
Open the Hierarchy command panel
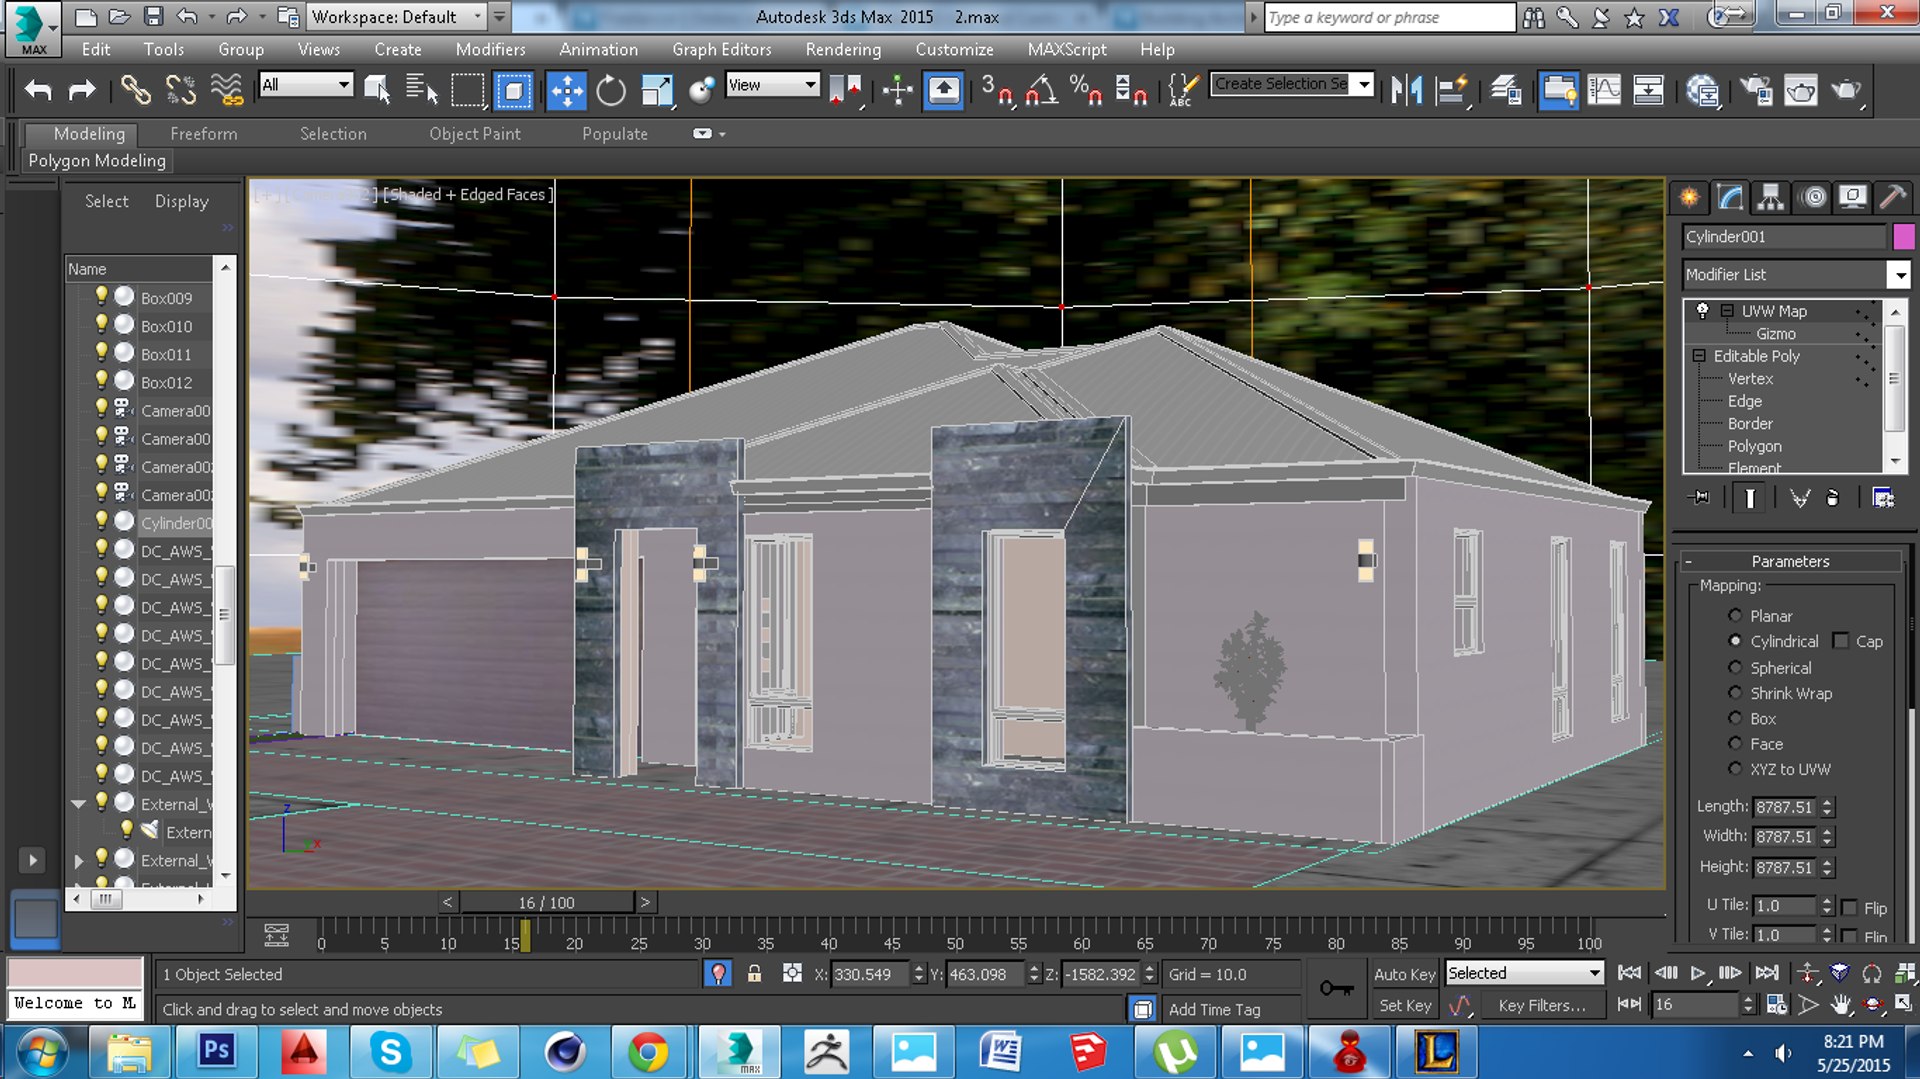[x=1771, y=197]
